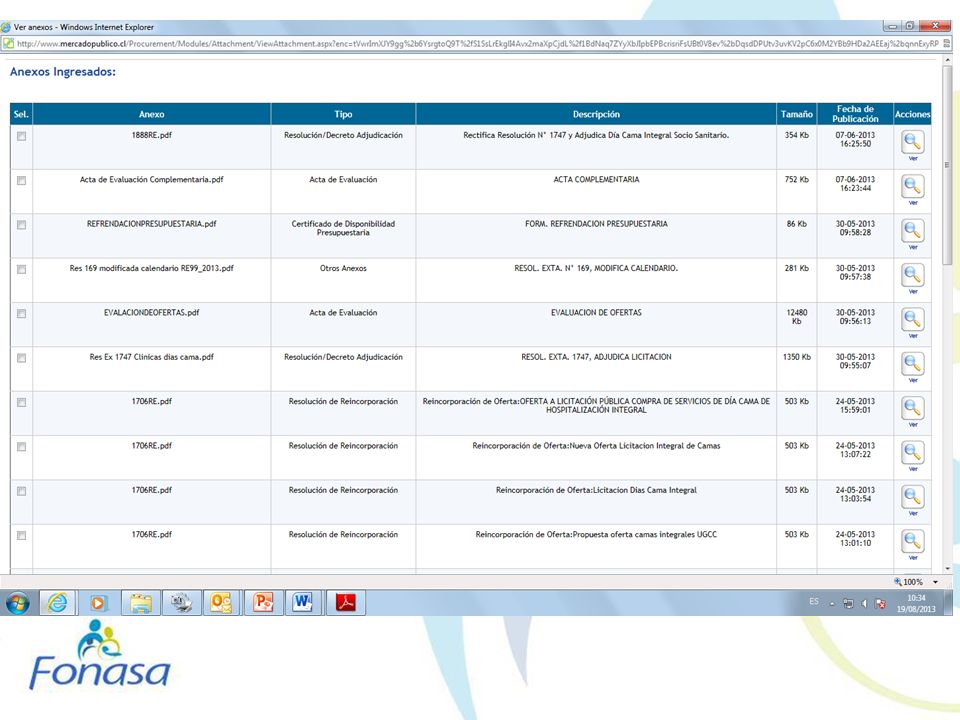The height and width of the screenshot is (720, 960).
Task: Open Adobe Reader taskbar icon
Action: click(x=346, y=603)
